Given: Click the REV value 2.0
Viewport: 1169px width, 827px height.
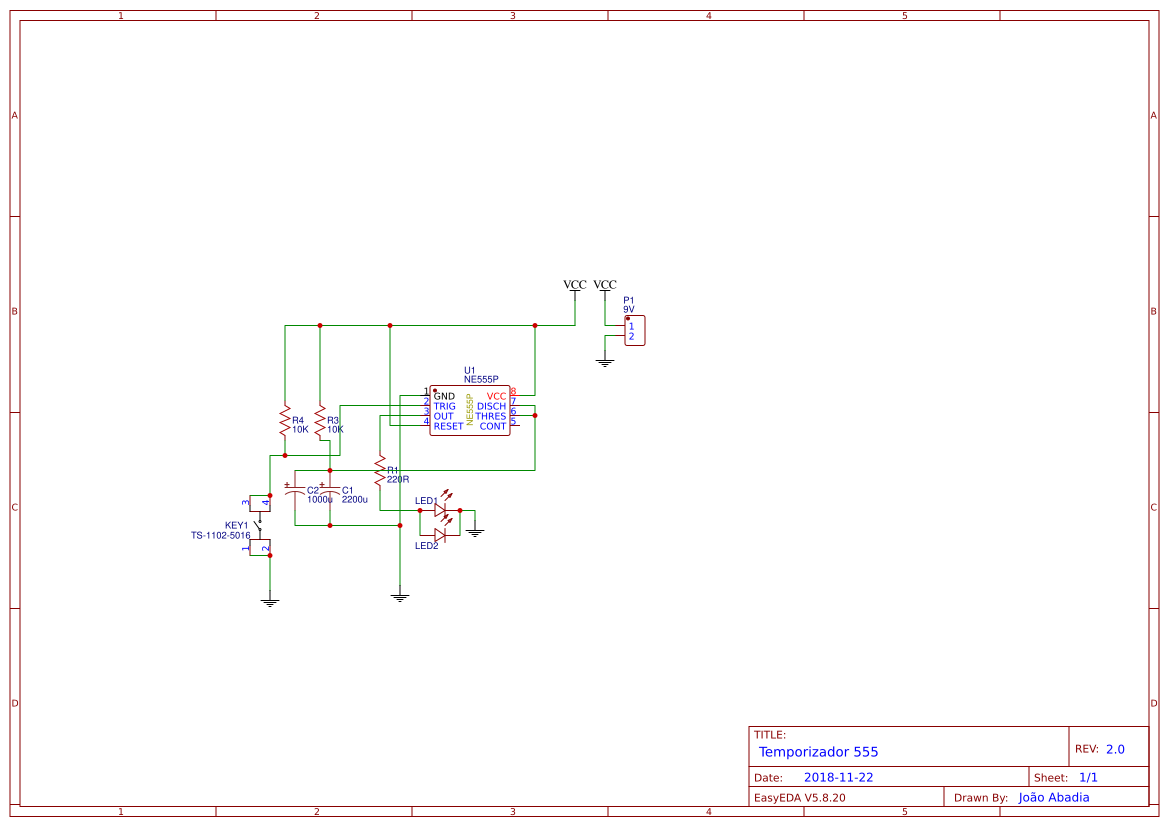Looking at the screenshot, I should pos(1115,749).
